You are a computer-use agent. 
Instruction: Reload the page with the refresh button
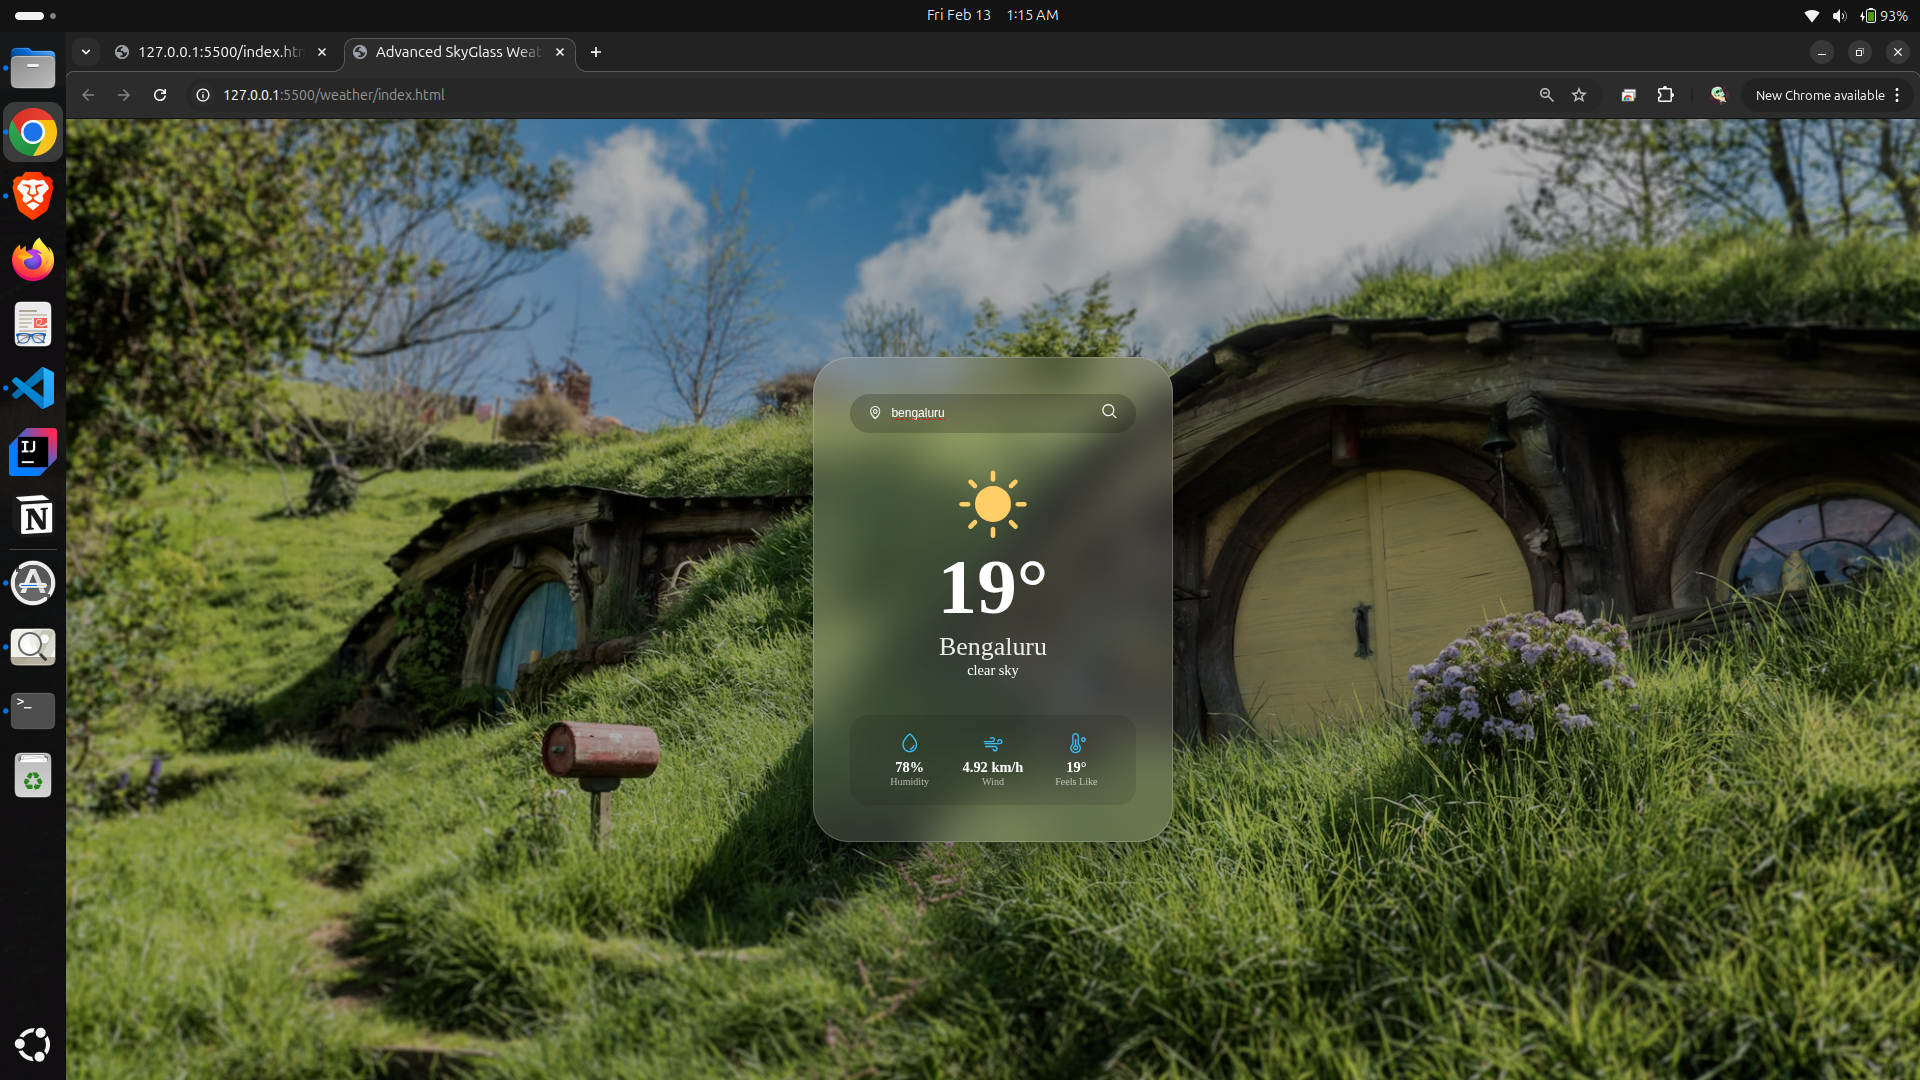[160, 95]
